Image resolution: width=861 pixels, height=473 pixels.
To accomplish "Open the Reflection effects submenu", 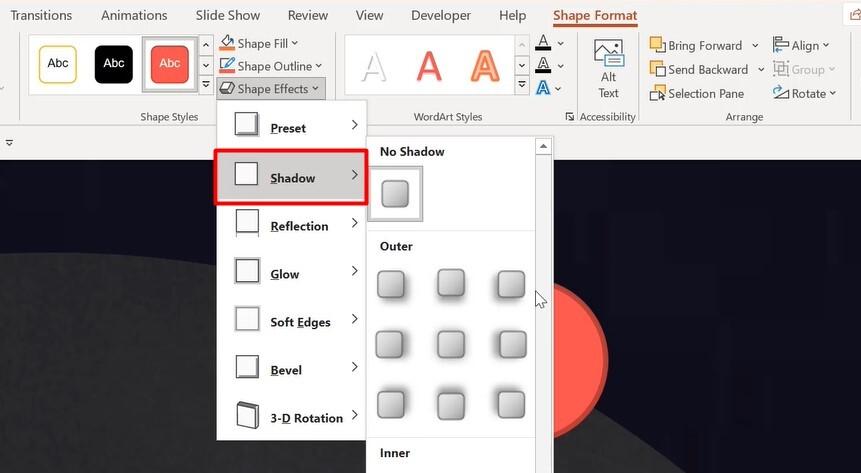I will (x=292, y=225).
